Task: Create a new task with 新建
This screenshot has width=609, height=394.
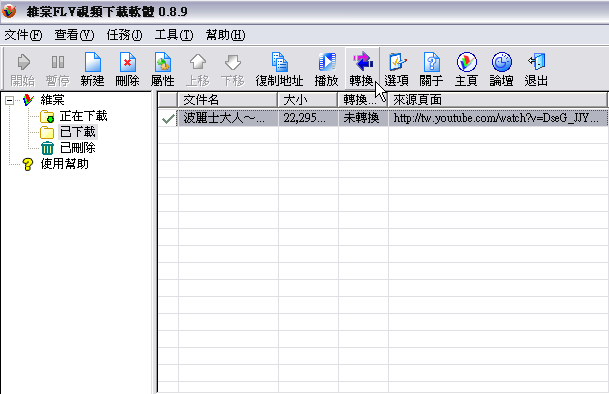Action: (92, 70)
